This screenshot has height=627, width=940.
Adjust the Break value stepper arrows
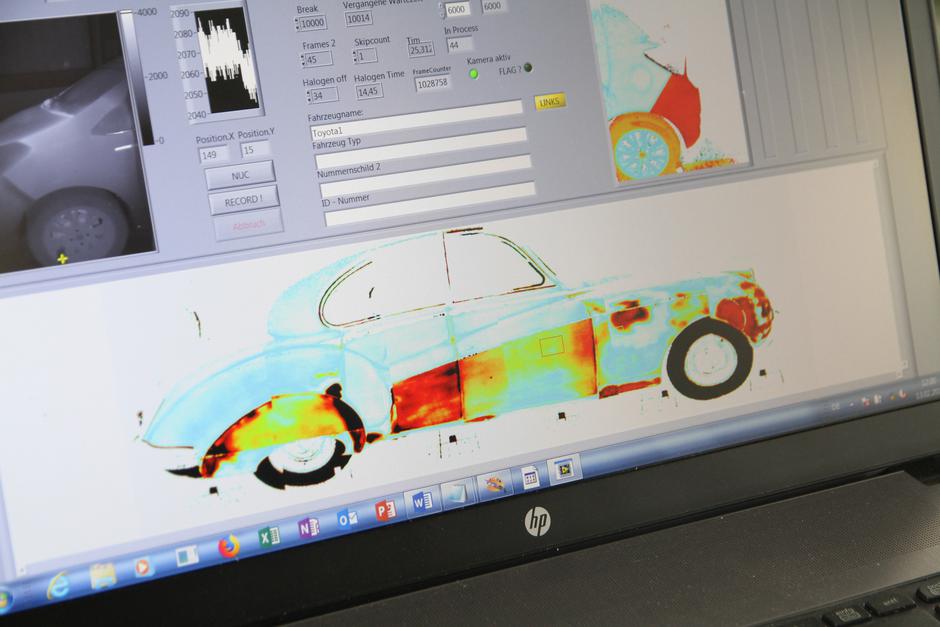298,24
